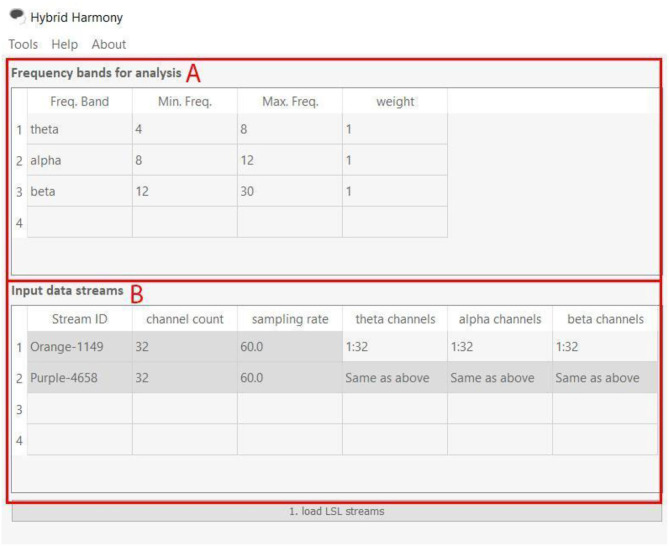669x546 pixels.
Task: Open the About menu
Action: point(109,44)
